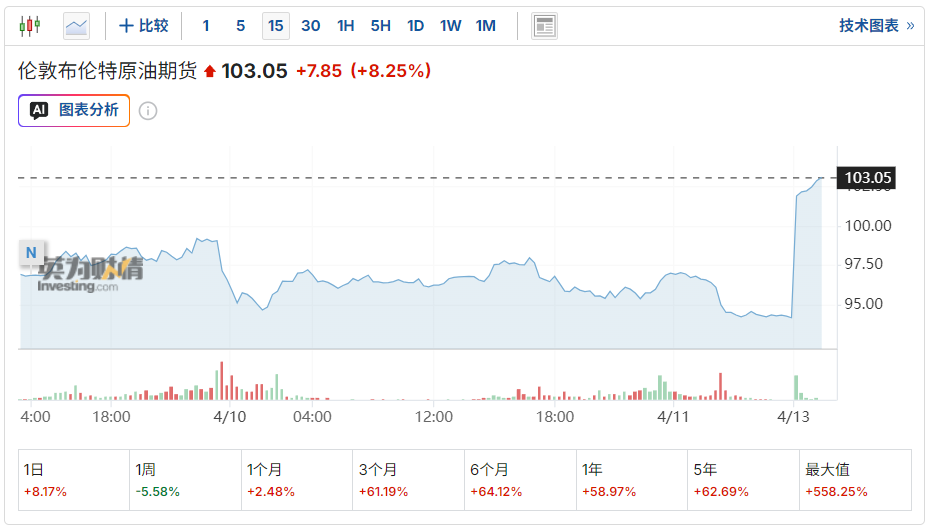
Task: Select the 最大值 period tab
Action: coord(855,480)
